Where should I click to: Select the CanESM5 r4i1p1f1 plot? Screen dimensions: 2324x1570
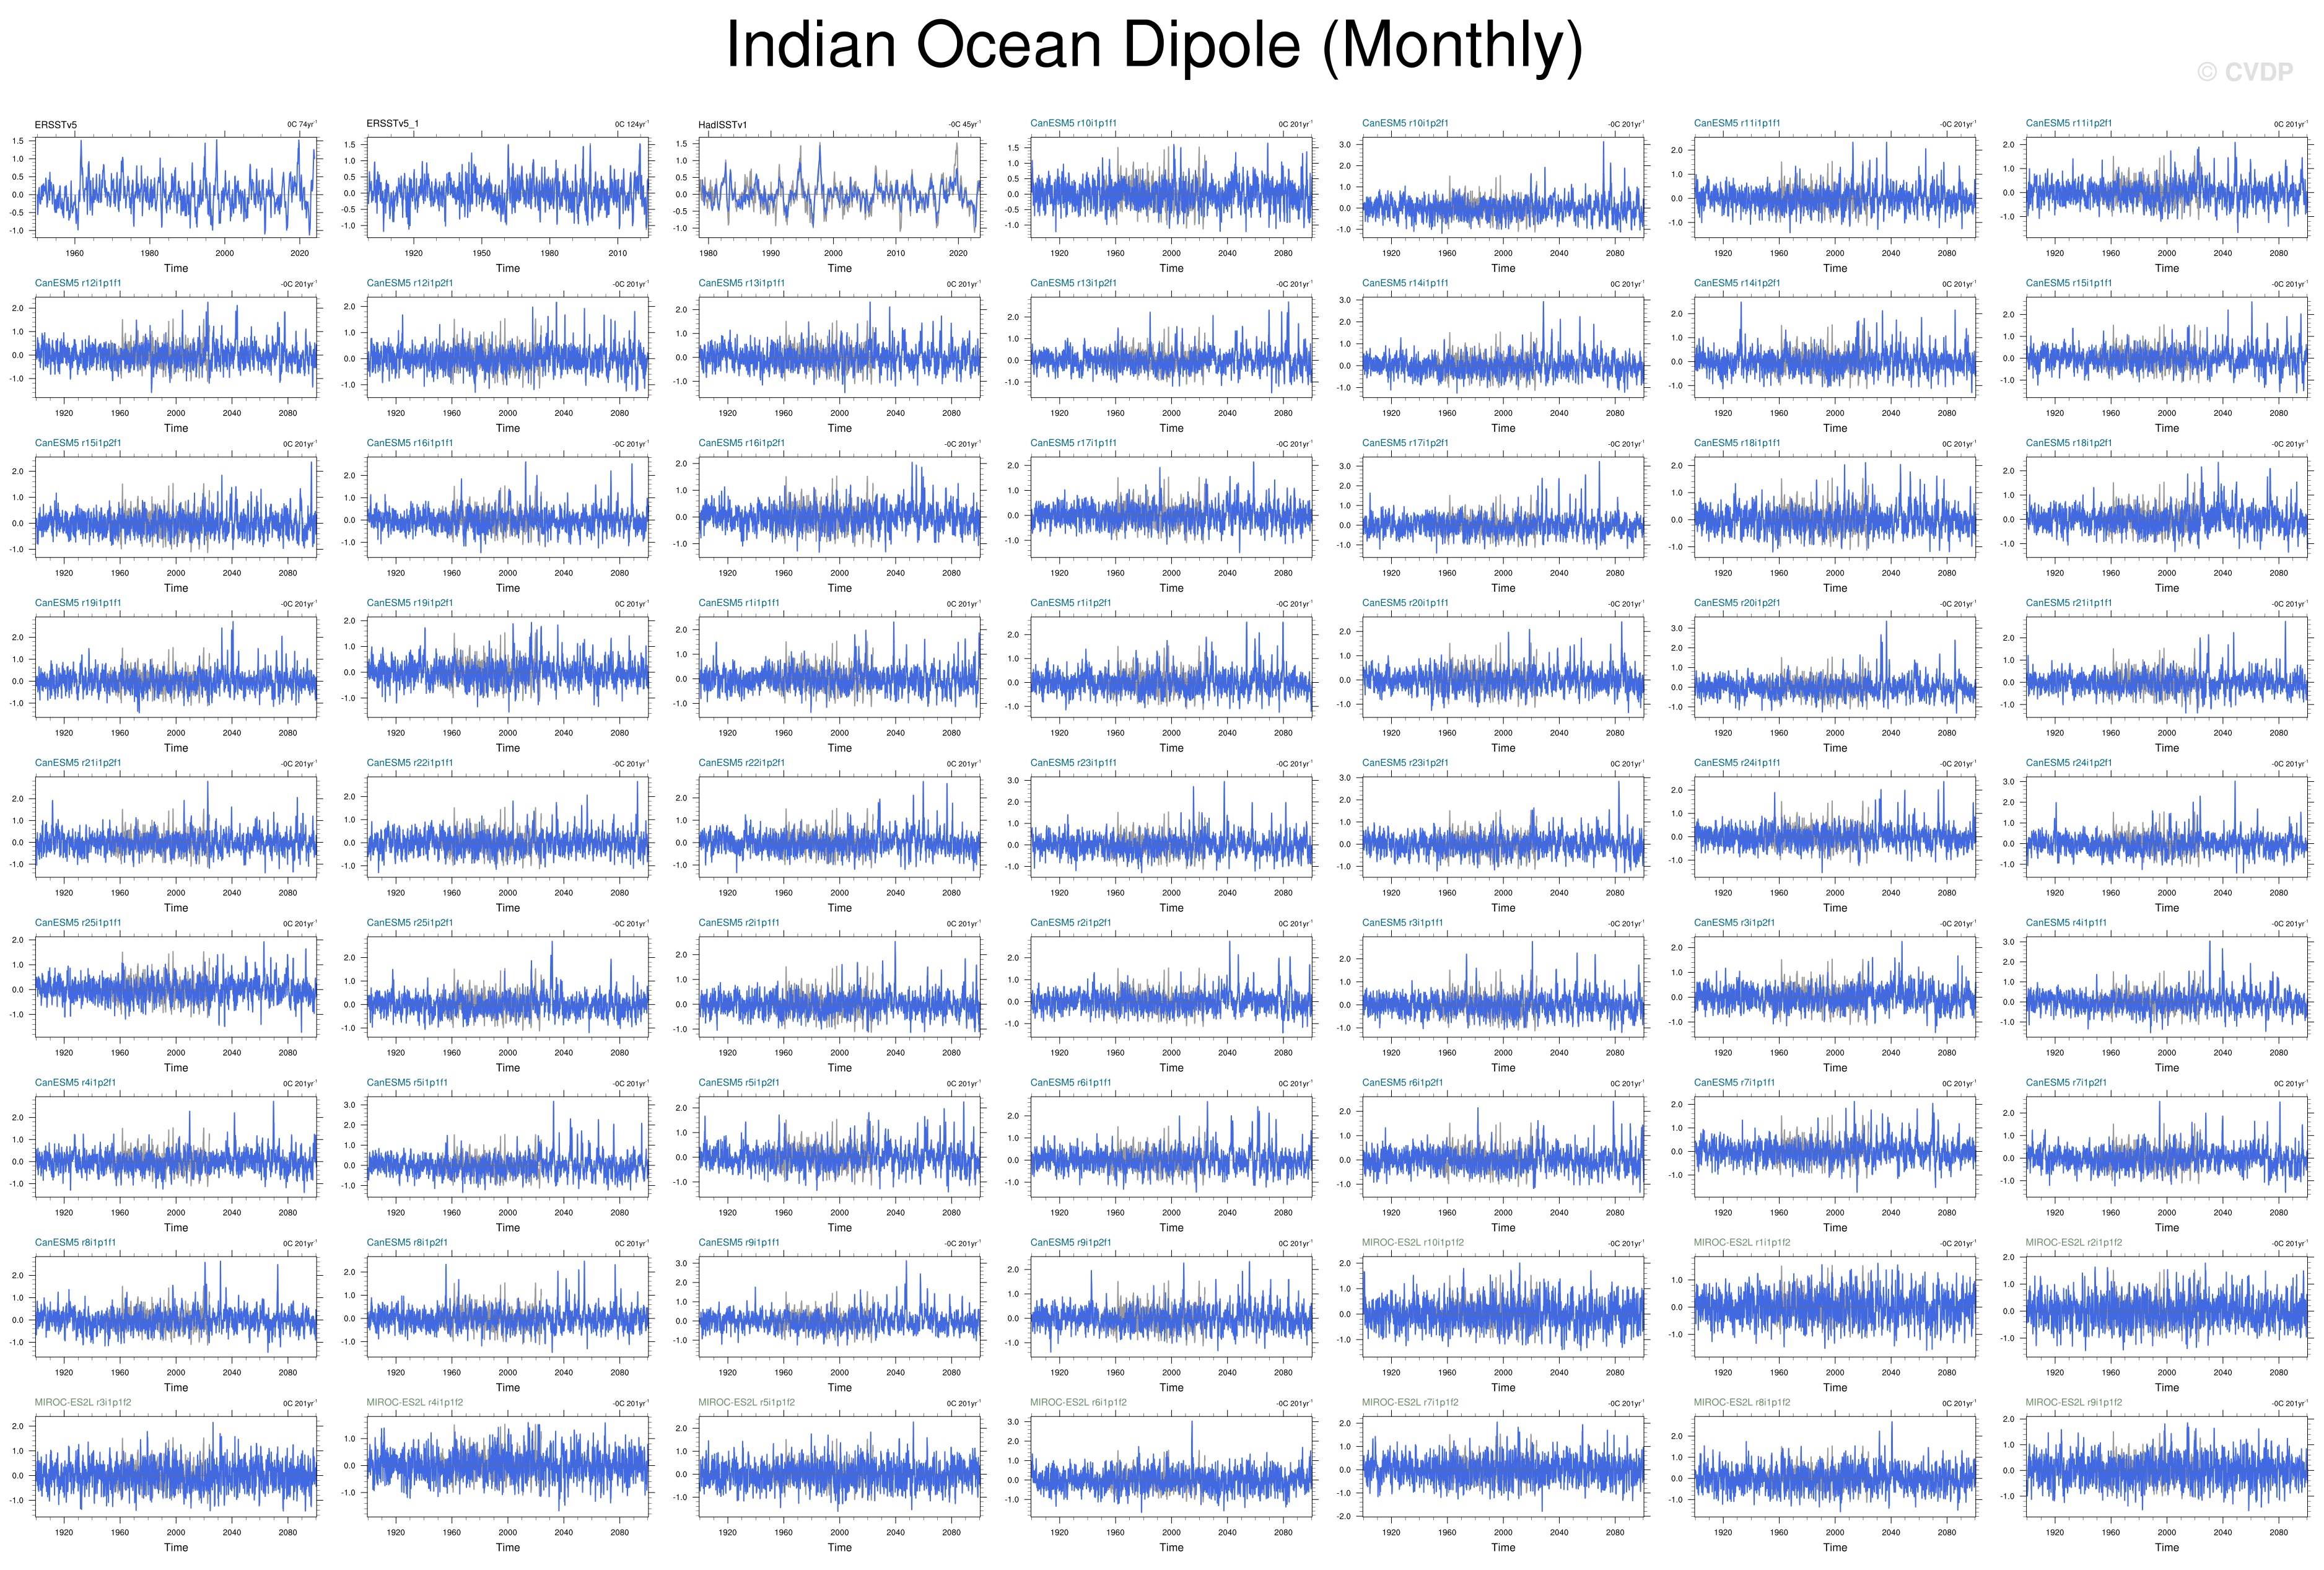2167,986
